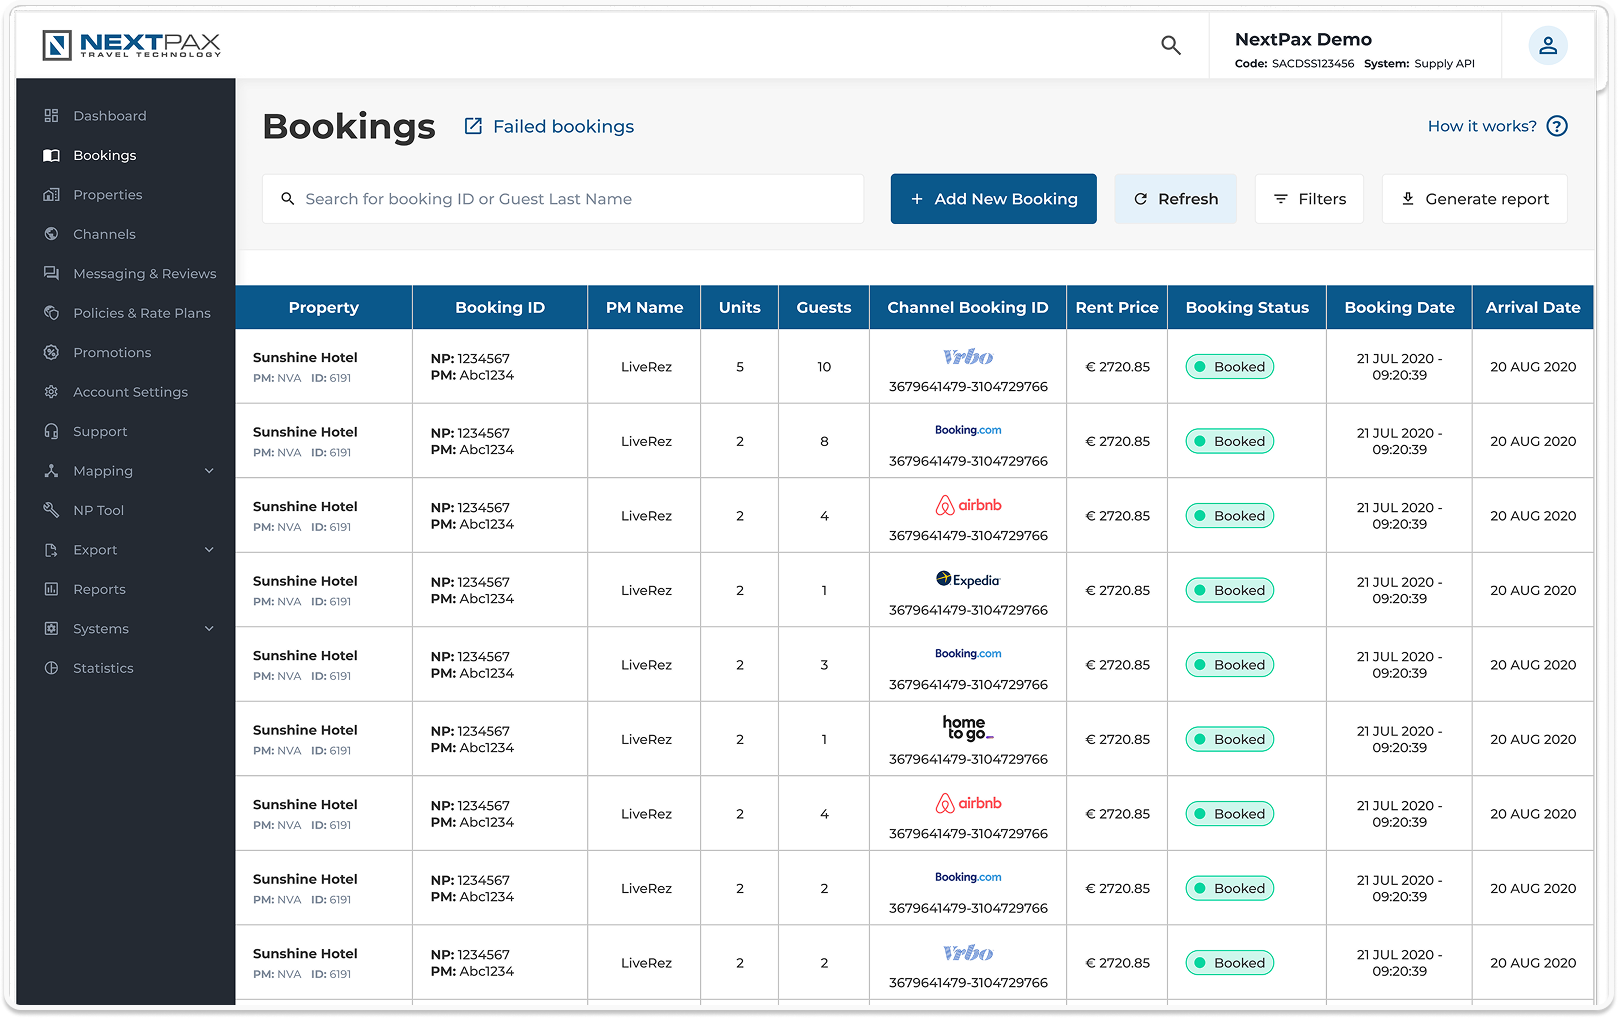
Task: Expand the Mapping sidebar menu
Action: coord(209,470)
